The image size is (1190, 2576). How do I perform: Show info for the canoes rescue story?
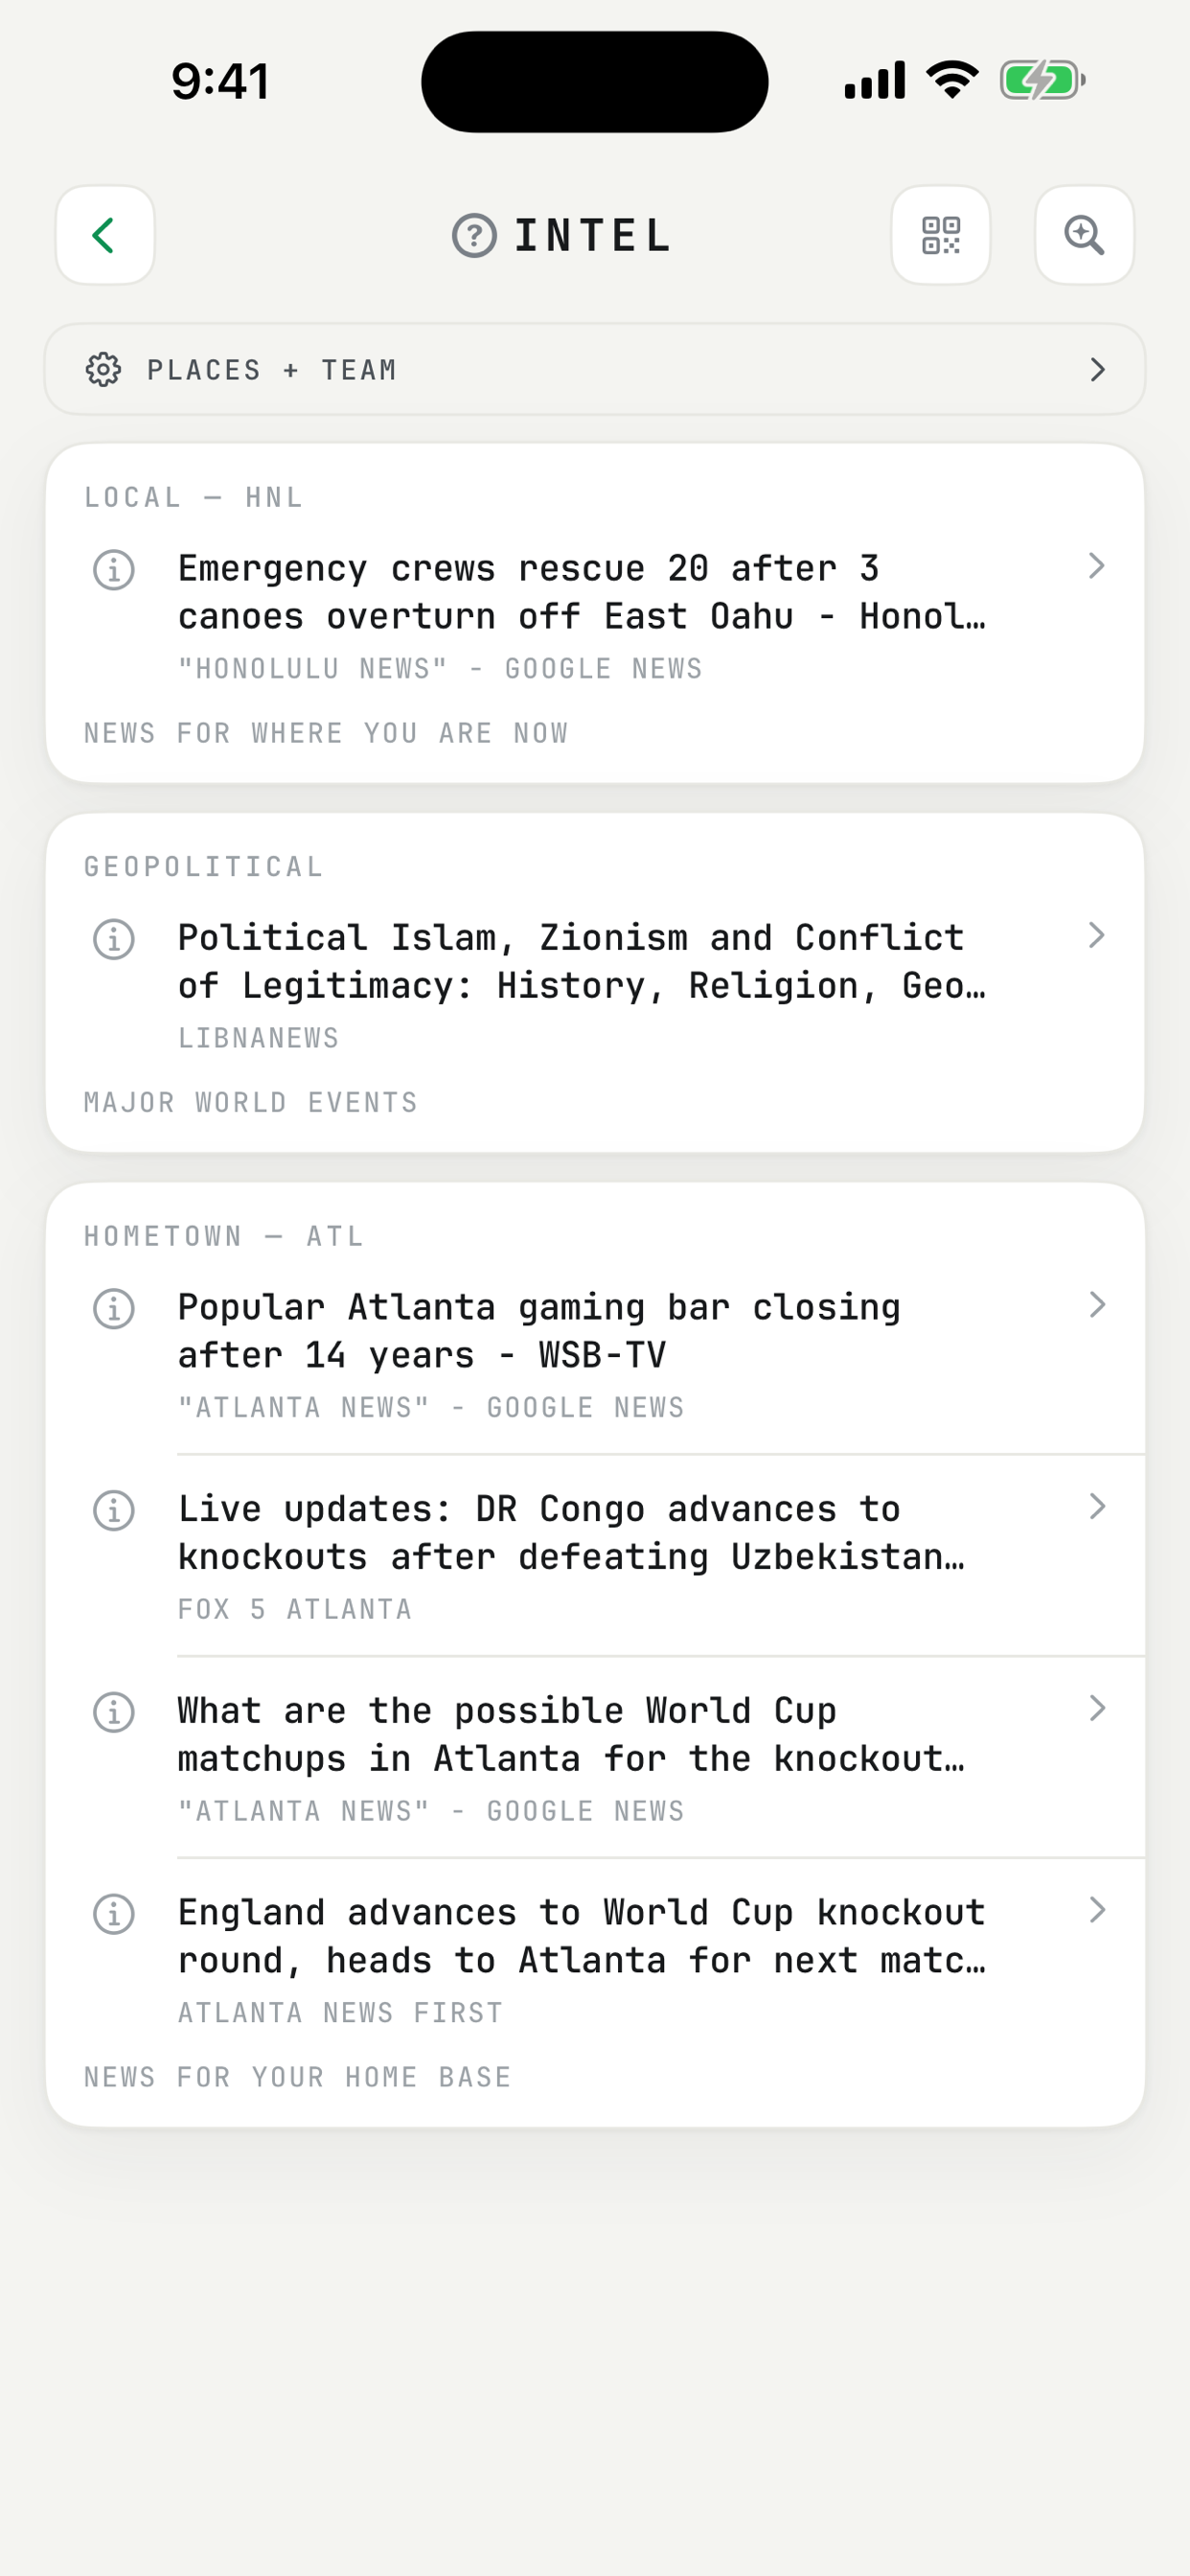114,570
